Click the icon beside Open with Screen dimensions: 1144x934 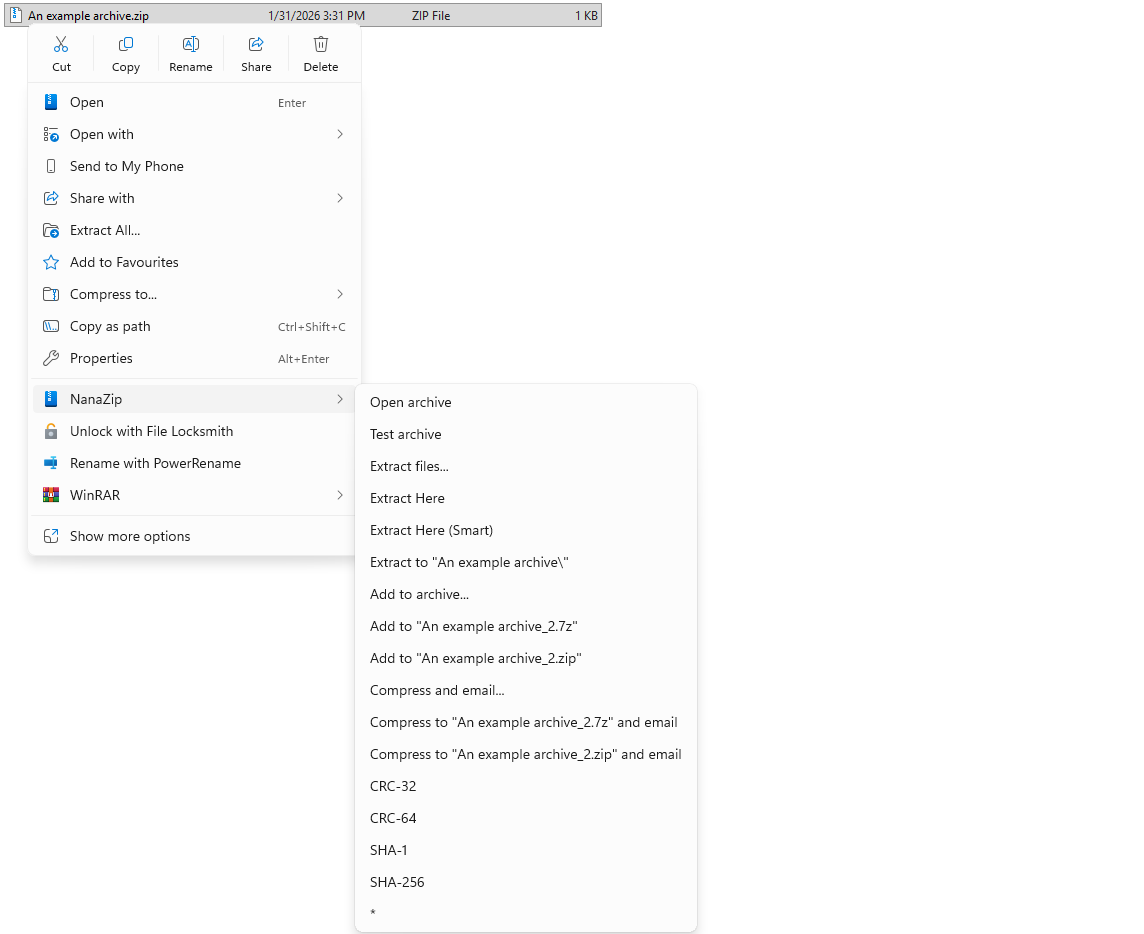click(x=50, y=134)
